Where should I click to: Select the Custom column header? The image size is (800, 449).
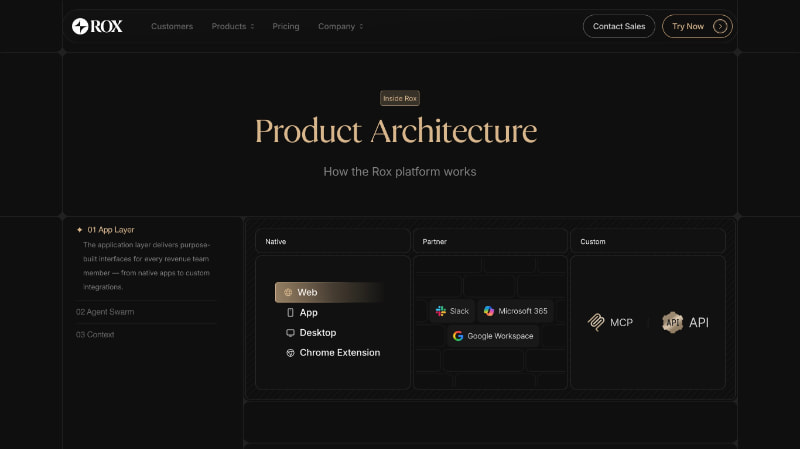click(648, 241)
